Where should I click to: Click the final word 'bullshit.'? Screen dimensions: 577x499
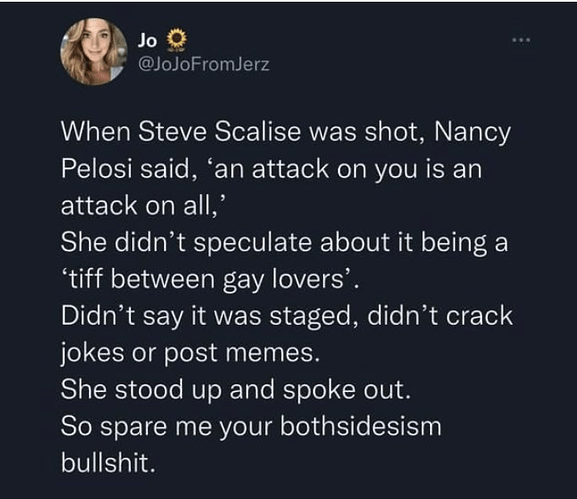coord(109,463)
